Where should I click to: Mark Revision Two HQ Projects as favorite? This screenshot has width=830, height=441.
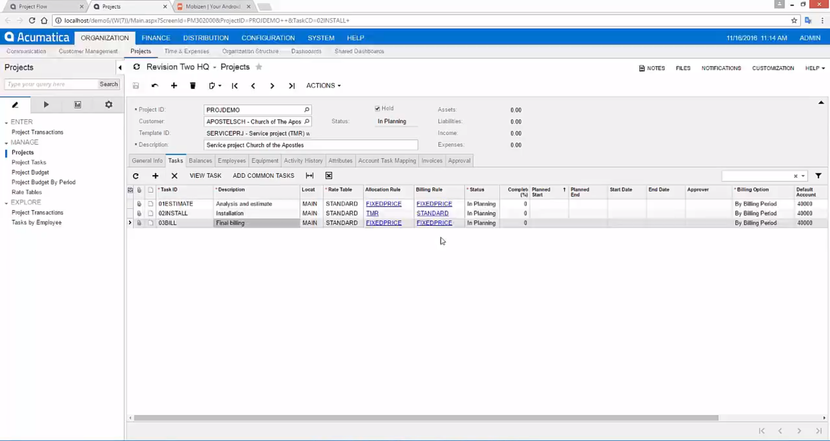[259, 68]
